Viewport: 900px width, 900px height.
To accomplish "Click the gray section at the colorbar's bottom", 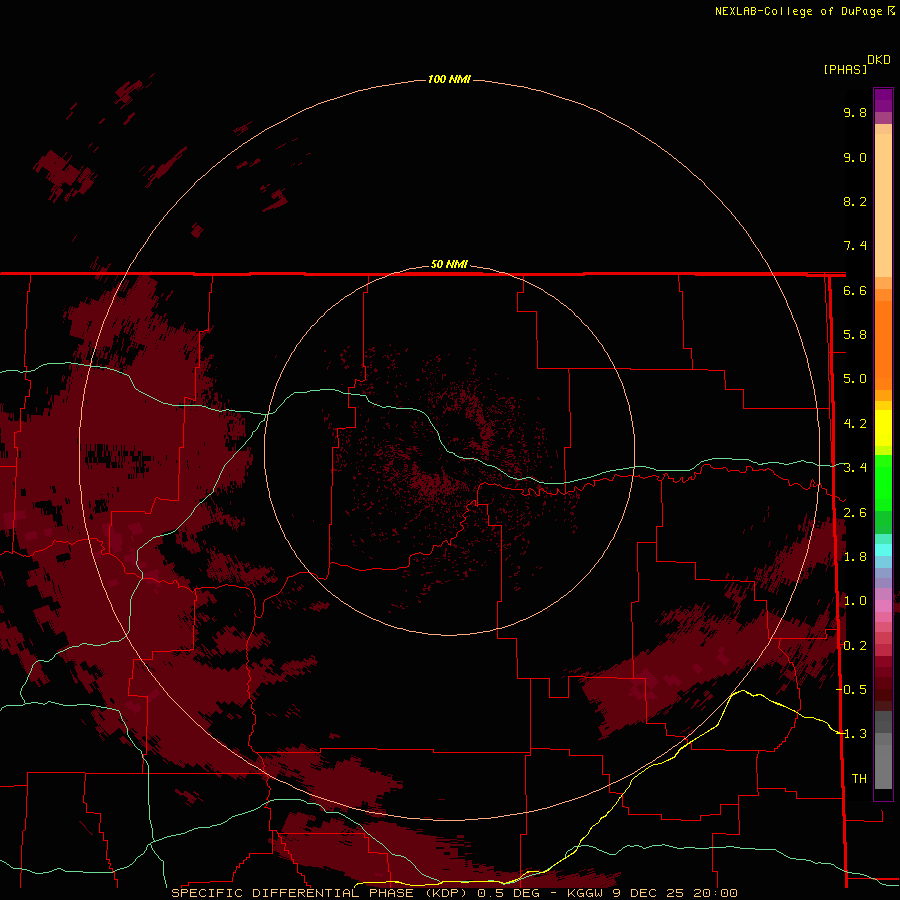I will click(x=883, y=751).
